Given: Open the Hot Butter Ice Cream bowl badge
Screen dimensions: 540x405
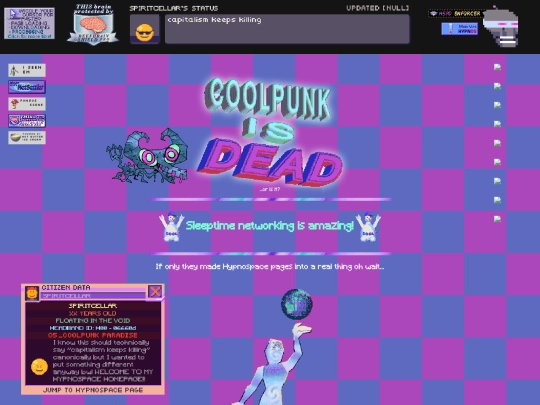Looking at the screenshot, I should click(27, 138).
